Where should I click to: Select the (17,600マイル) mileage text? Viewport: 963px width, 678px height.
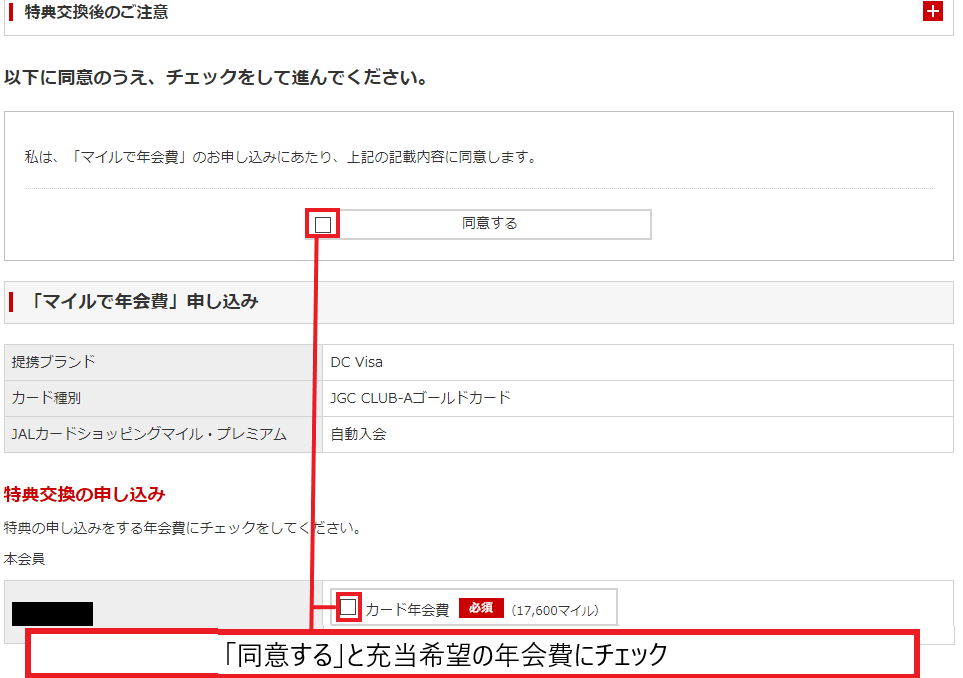point(555,609)
